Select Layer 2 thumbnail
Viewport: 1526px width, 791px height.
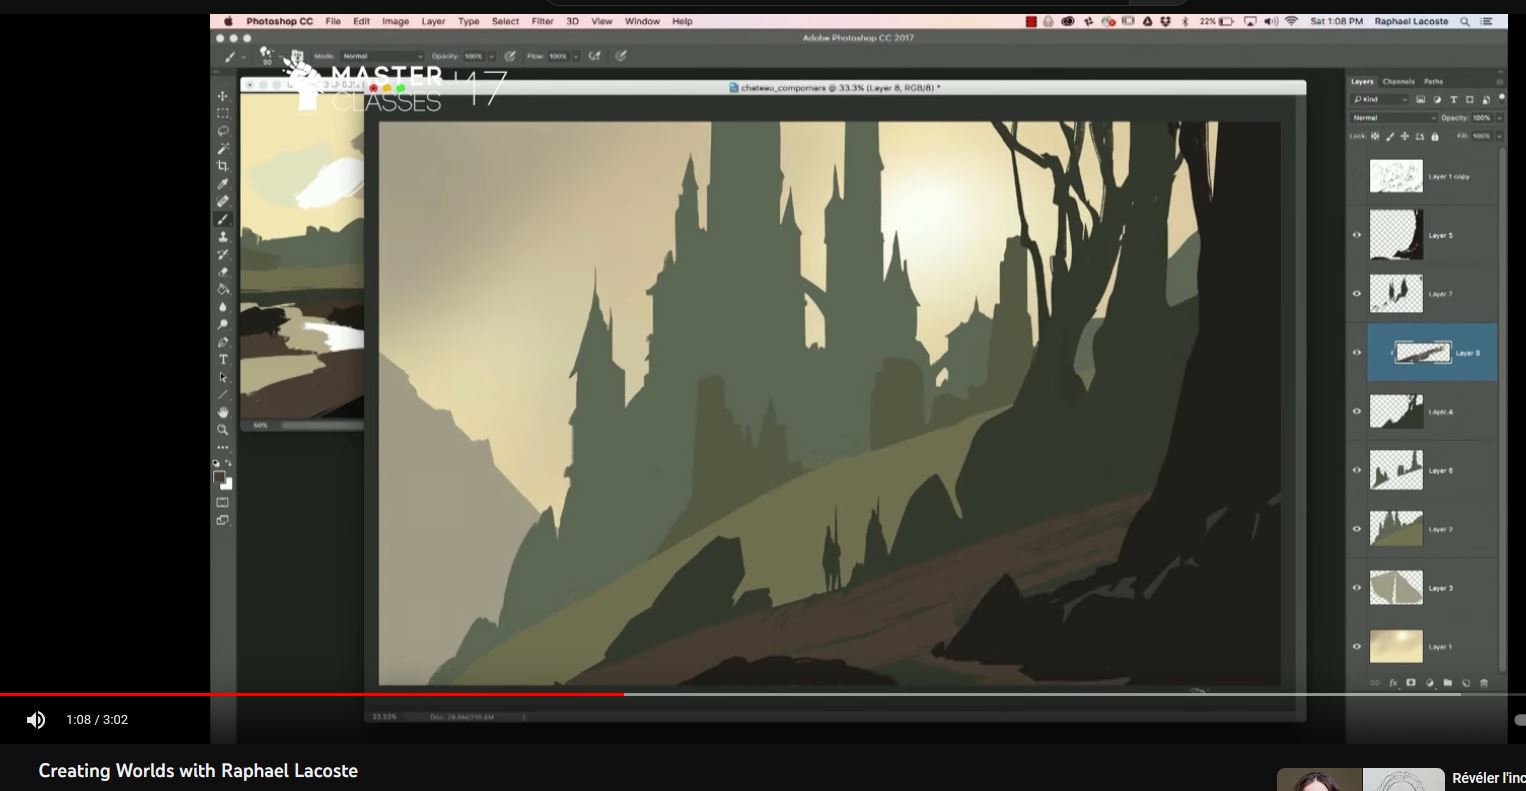pyautogui.click(x=1396, y=529)
